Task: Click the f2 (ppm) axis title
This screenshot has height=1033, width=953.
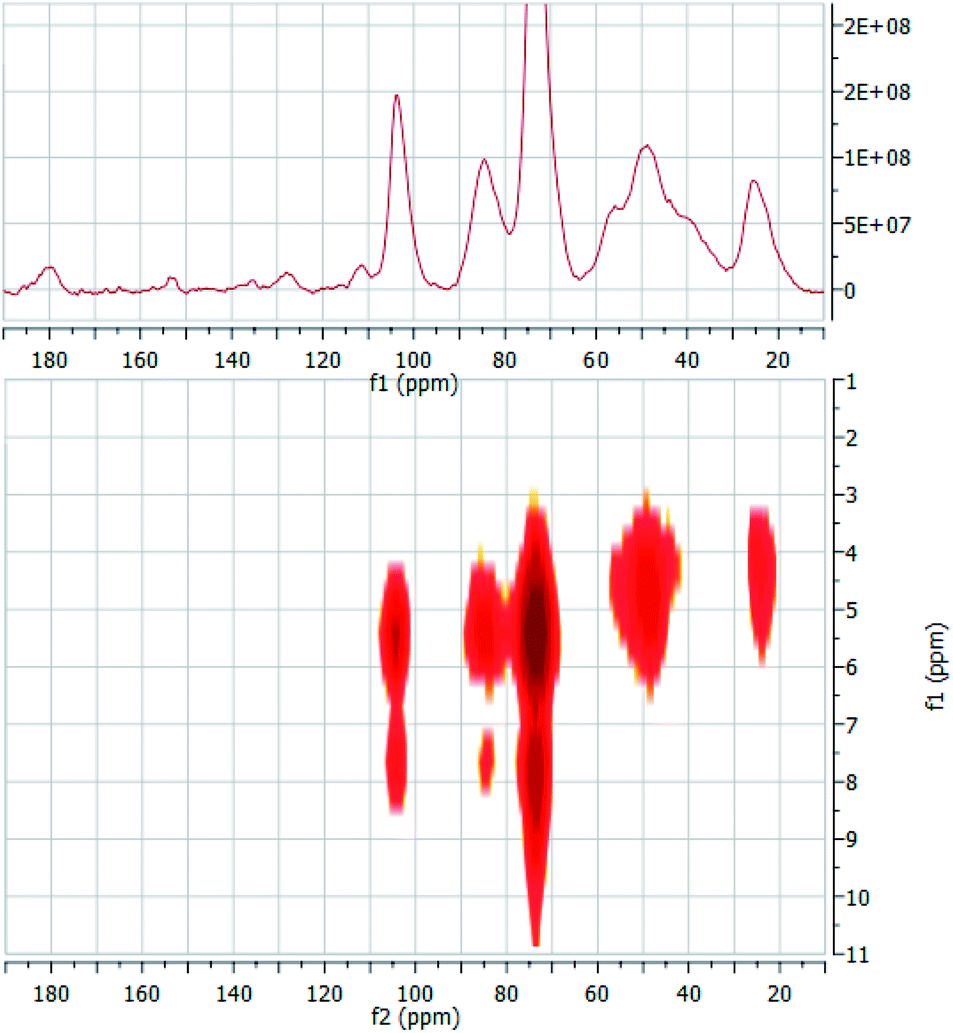Action: [x=416, y=1018]
